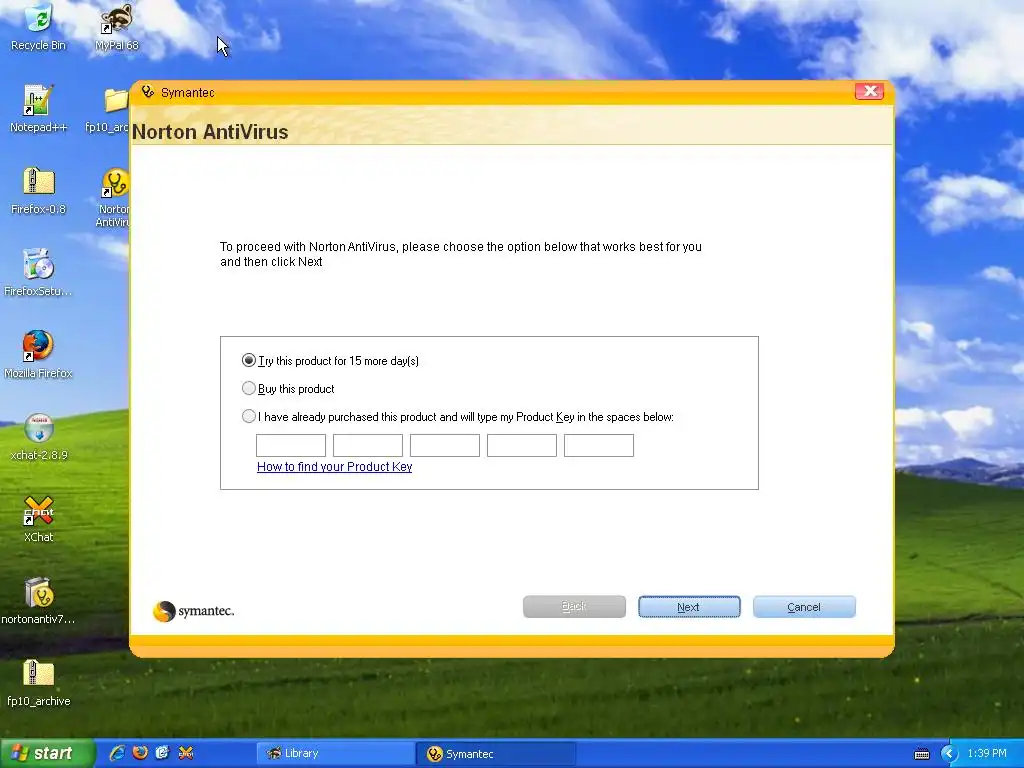Image resolution: width=1024 pixels, height=768 pixels.
Task: Select the Norton AntiVirus desktop shortcut icon
Action: coord(116,183)
